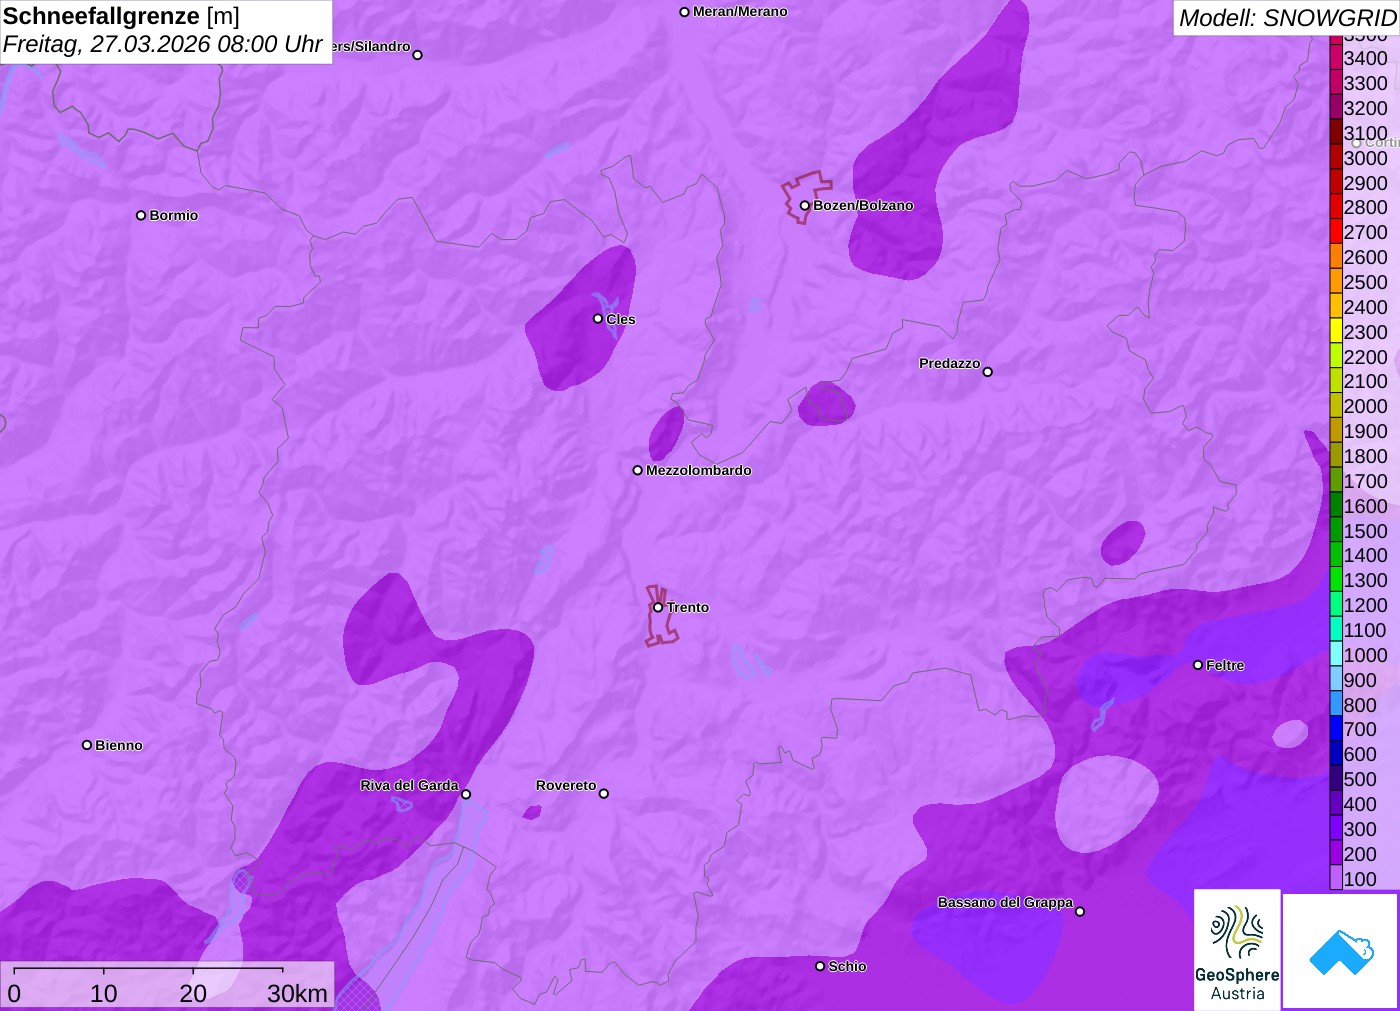Click the Feltre location marker
Screen dimensions: 1400x1011
click(x=1198, y=665)
